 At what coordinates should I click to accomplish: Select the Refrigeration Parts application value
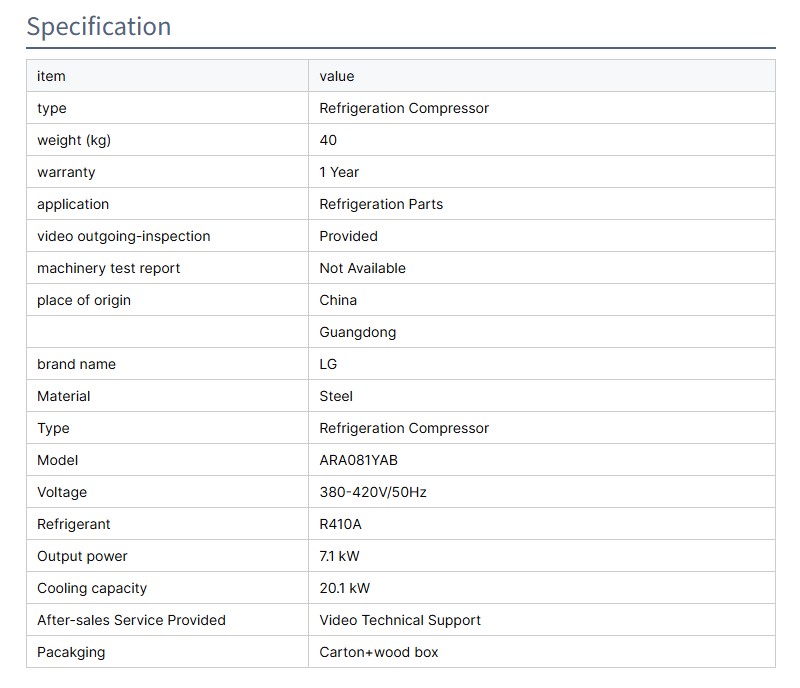(381, 204)
